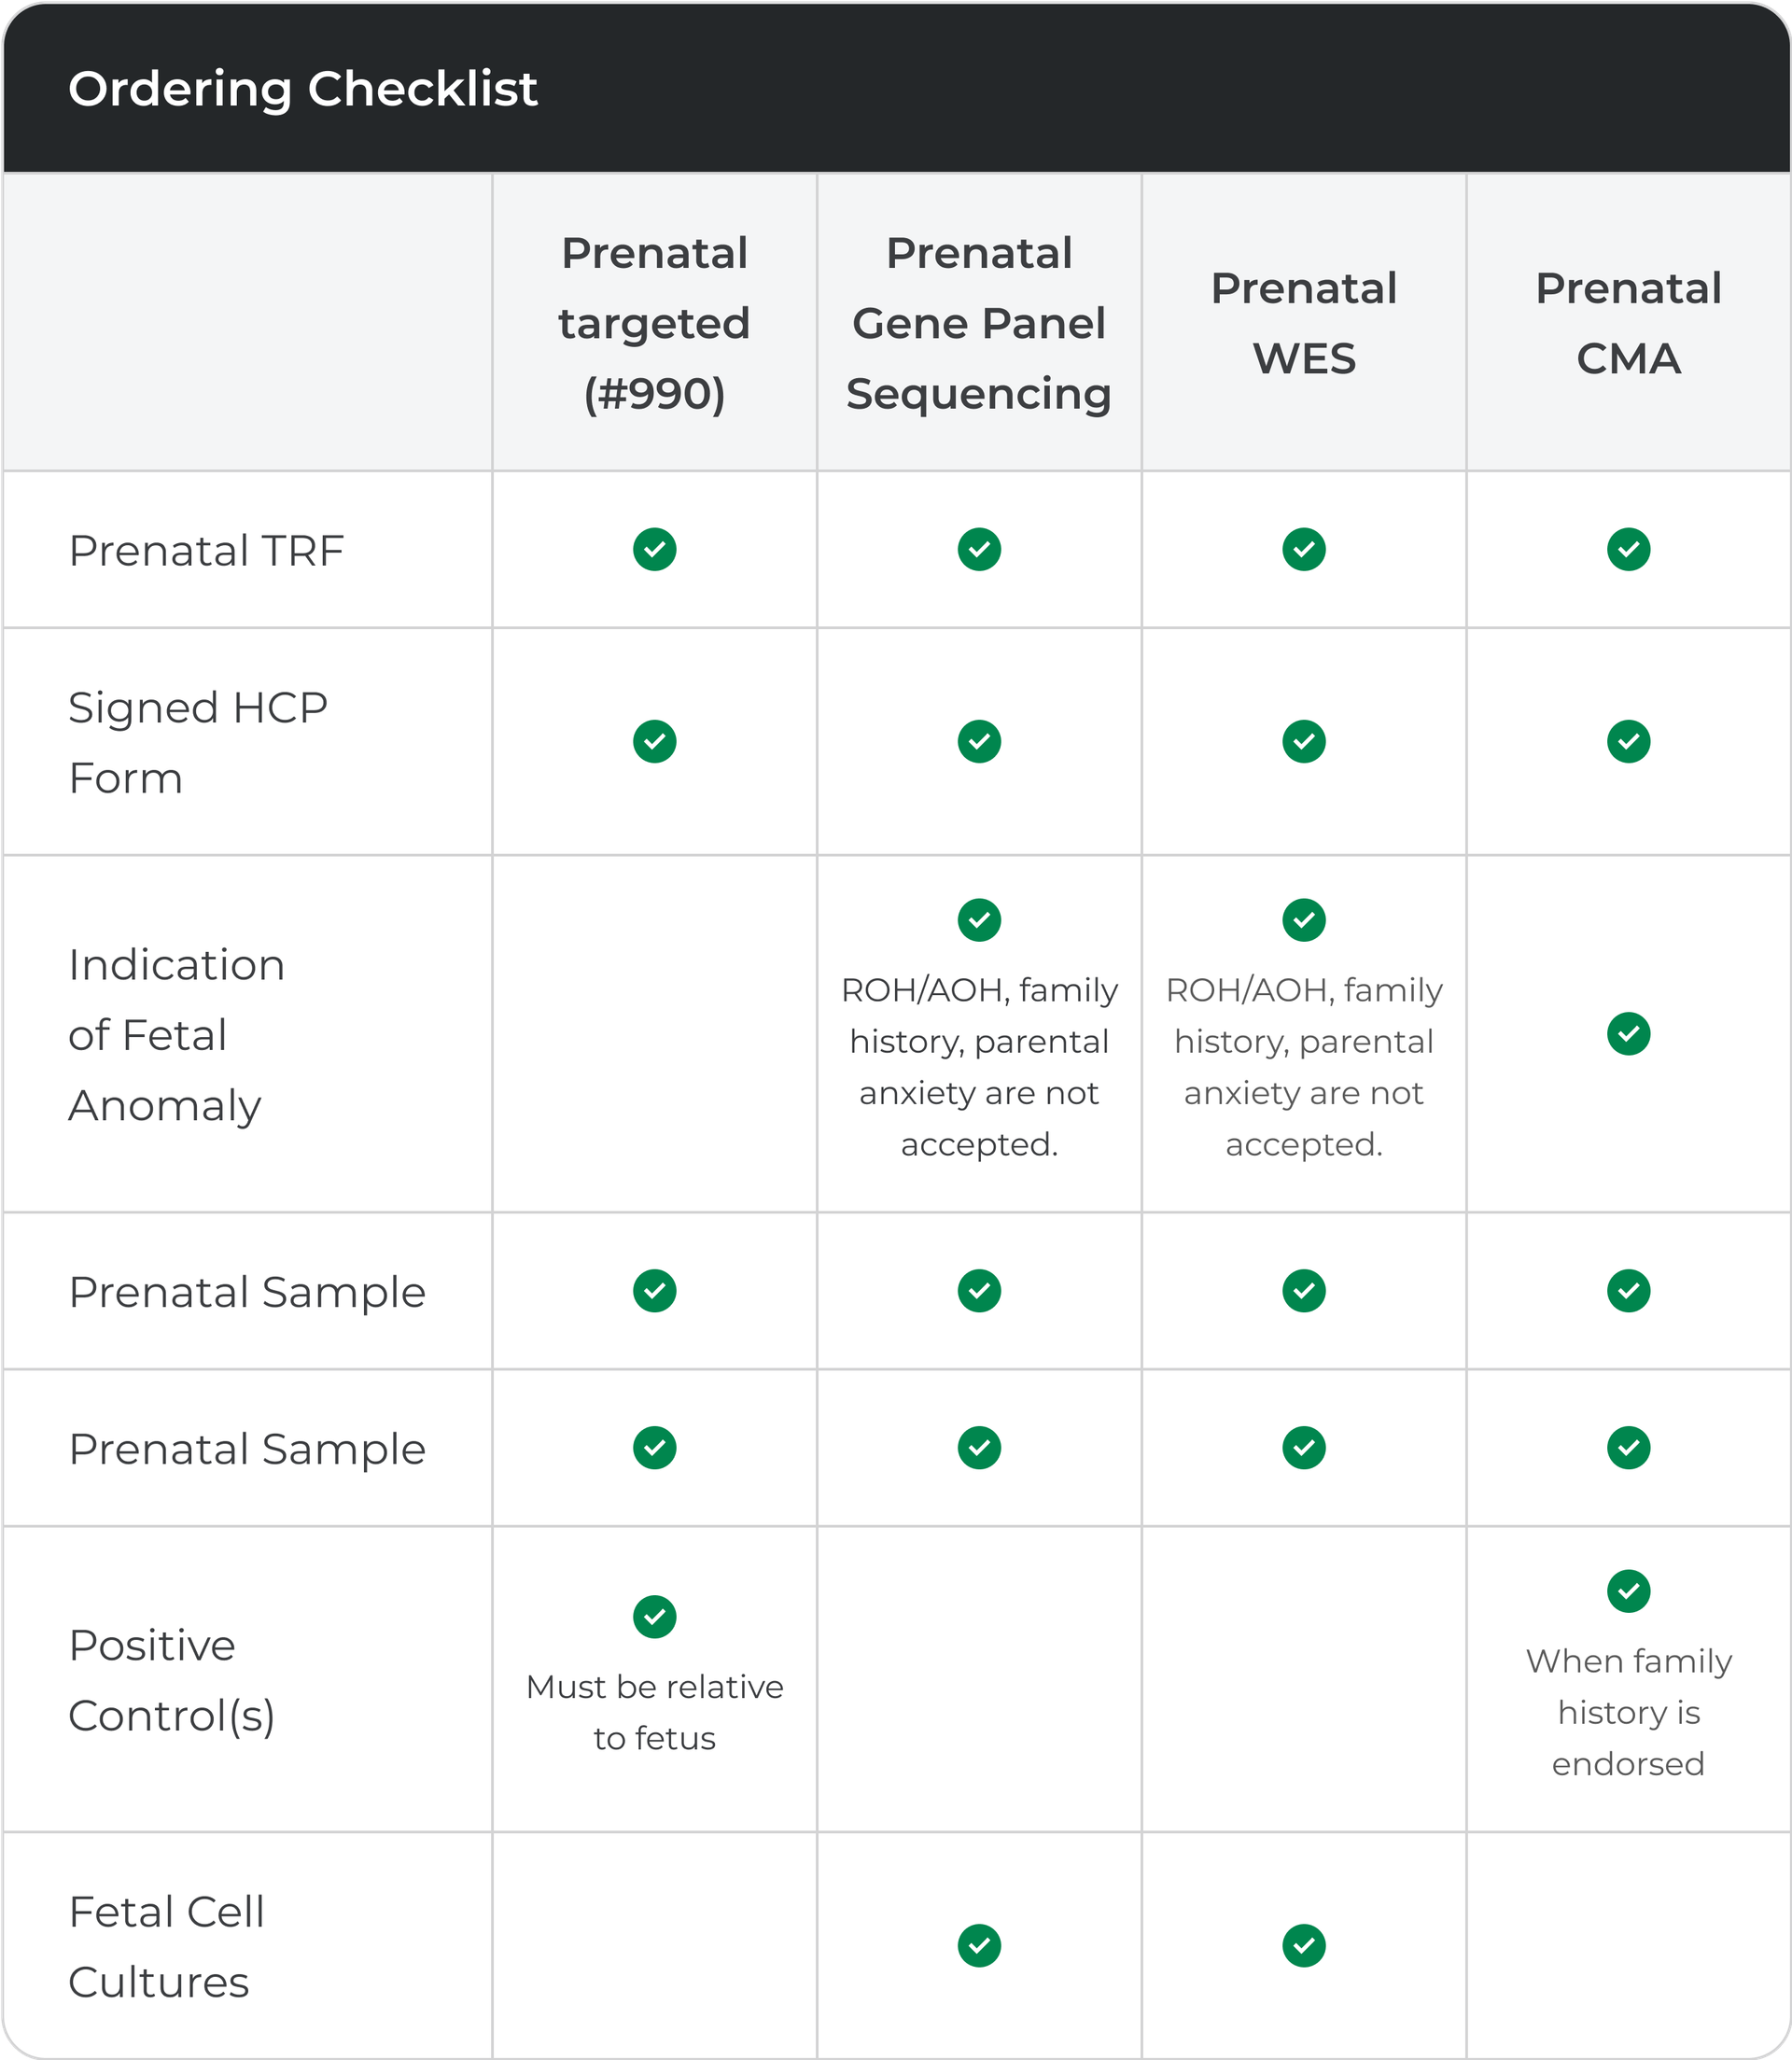Select the Prenatal CMA column header
1792x2060 pixels.
click(x=1628, y=323)
